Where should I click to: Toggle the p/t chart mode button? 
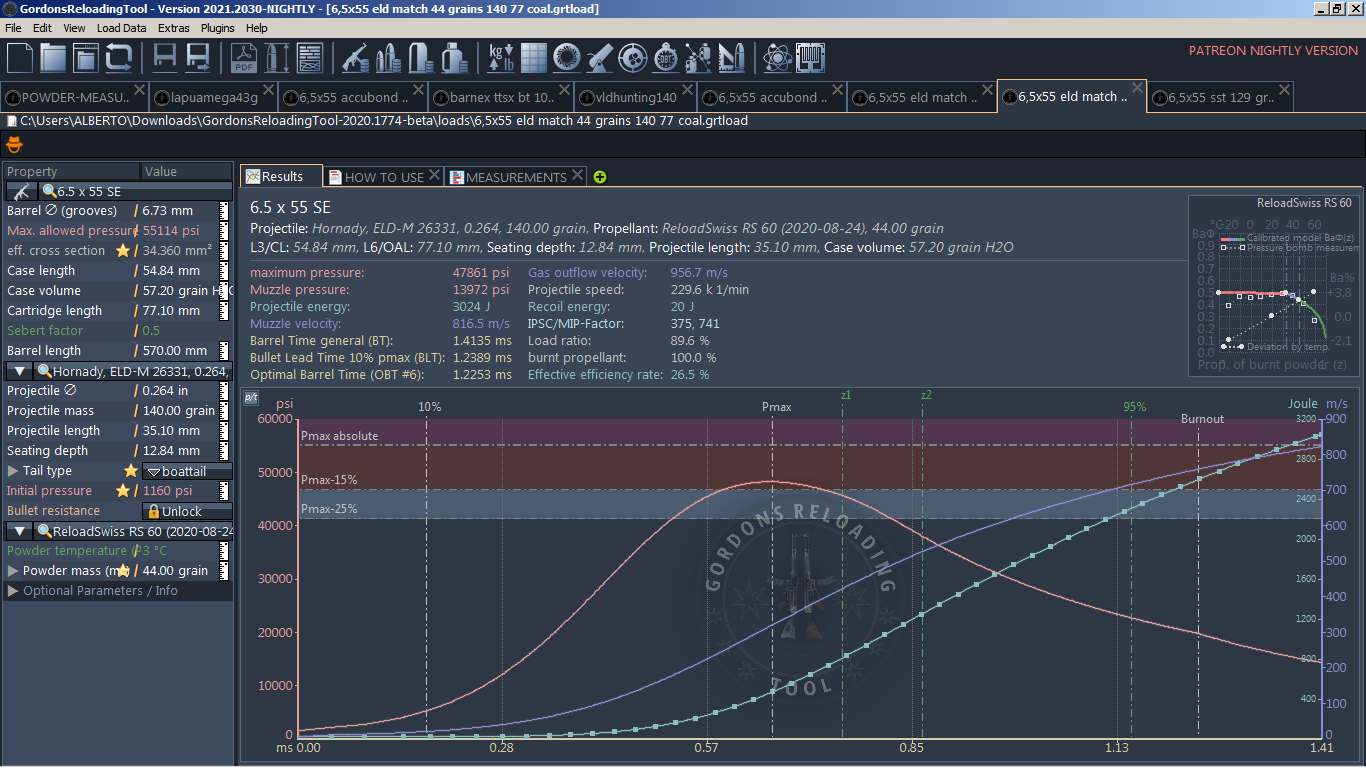click(250, 397)
